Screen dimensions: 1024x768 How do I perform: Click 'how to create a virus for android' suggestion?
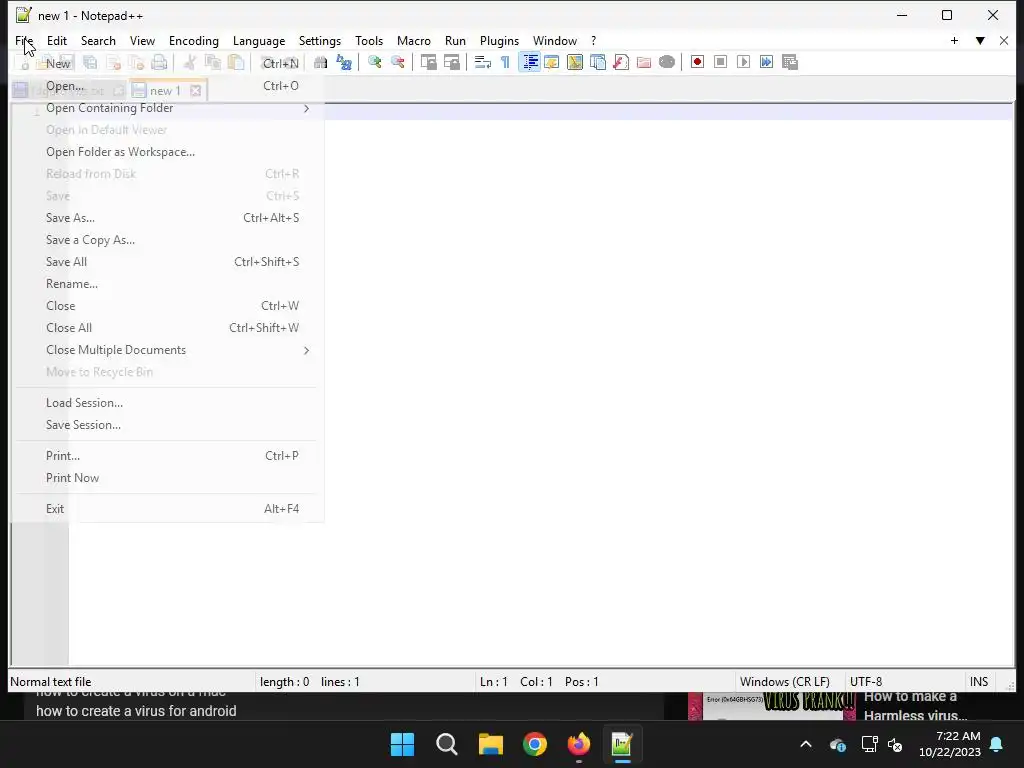pos(136,711)
